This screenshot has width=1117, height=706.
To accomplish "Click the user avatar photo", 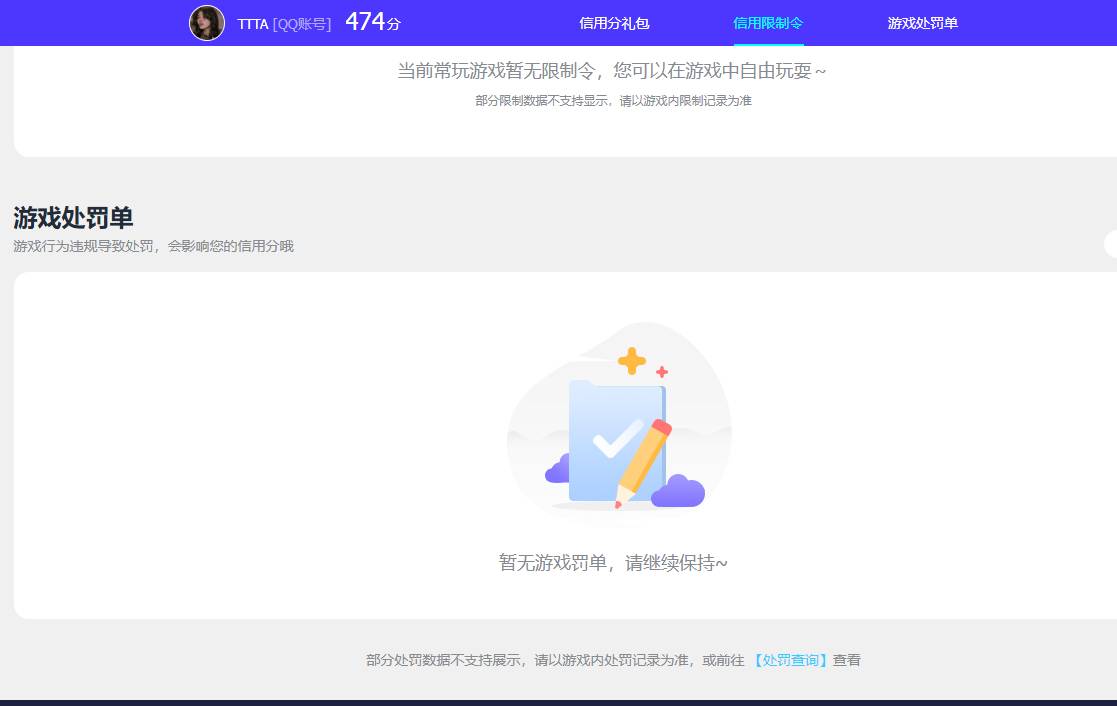I will click(x=206, y=23).
